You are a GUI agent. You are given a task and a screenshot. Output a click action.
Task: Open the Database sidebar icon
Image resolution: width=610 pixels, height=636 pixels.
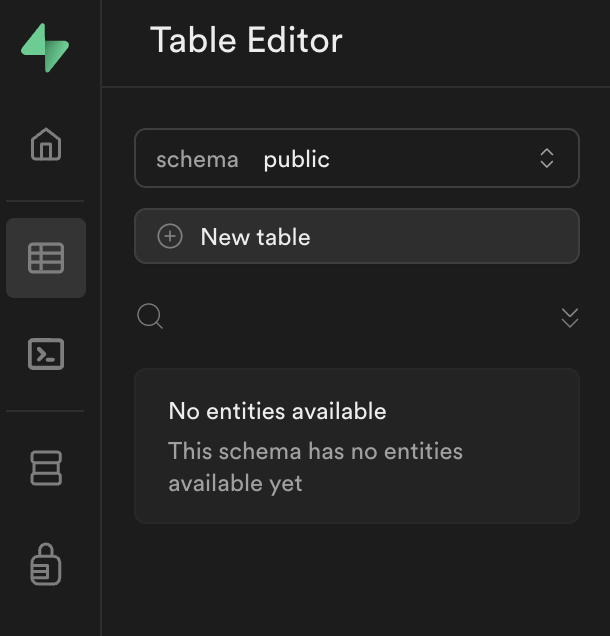click(46, 467)
